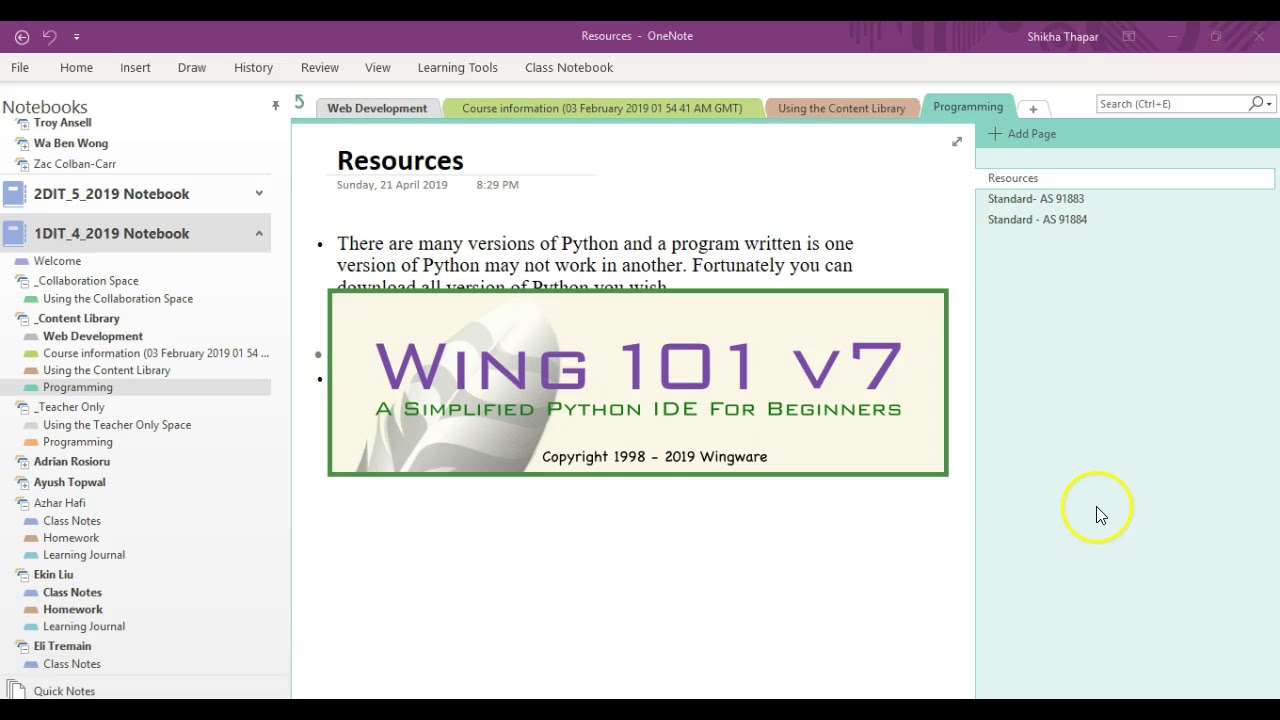Open Using the Teacher Only Space section
This screenshot has height=720, width=1280.
117,425
